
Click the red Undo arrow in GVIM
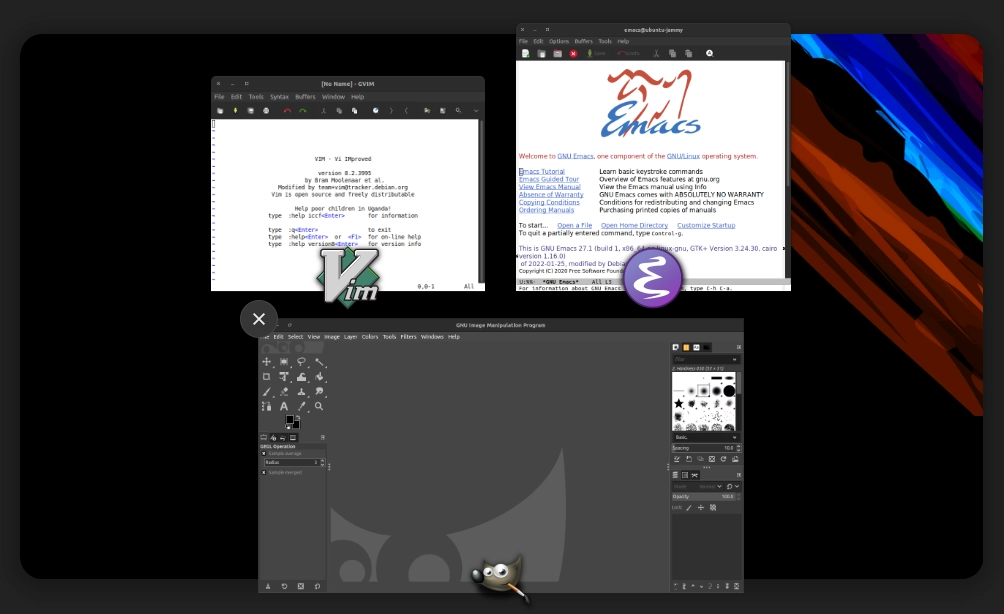click(287, 111)
